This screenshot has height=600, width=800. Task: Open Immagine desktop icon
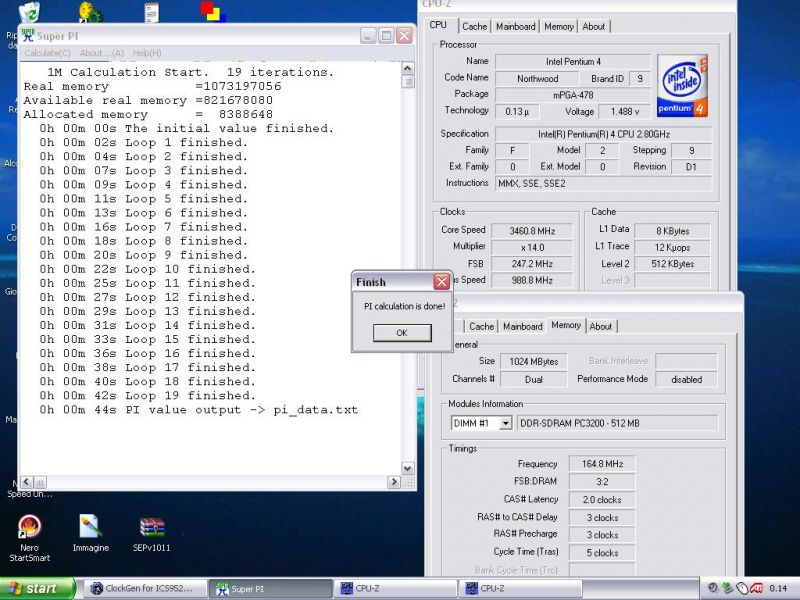(x=91, y=533)
